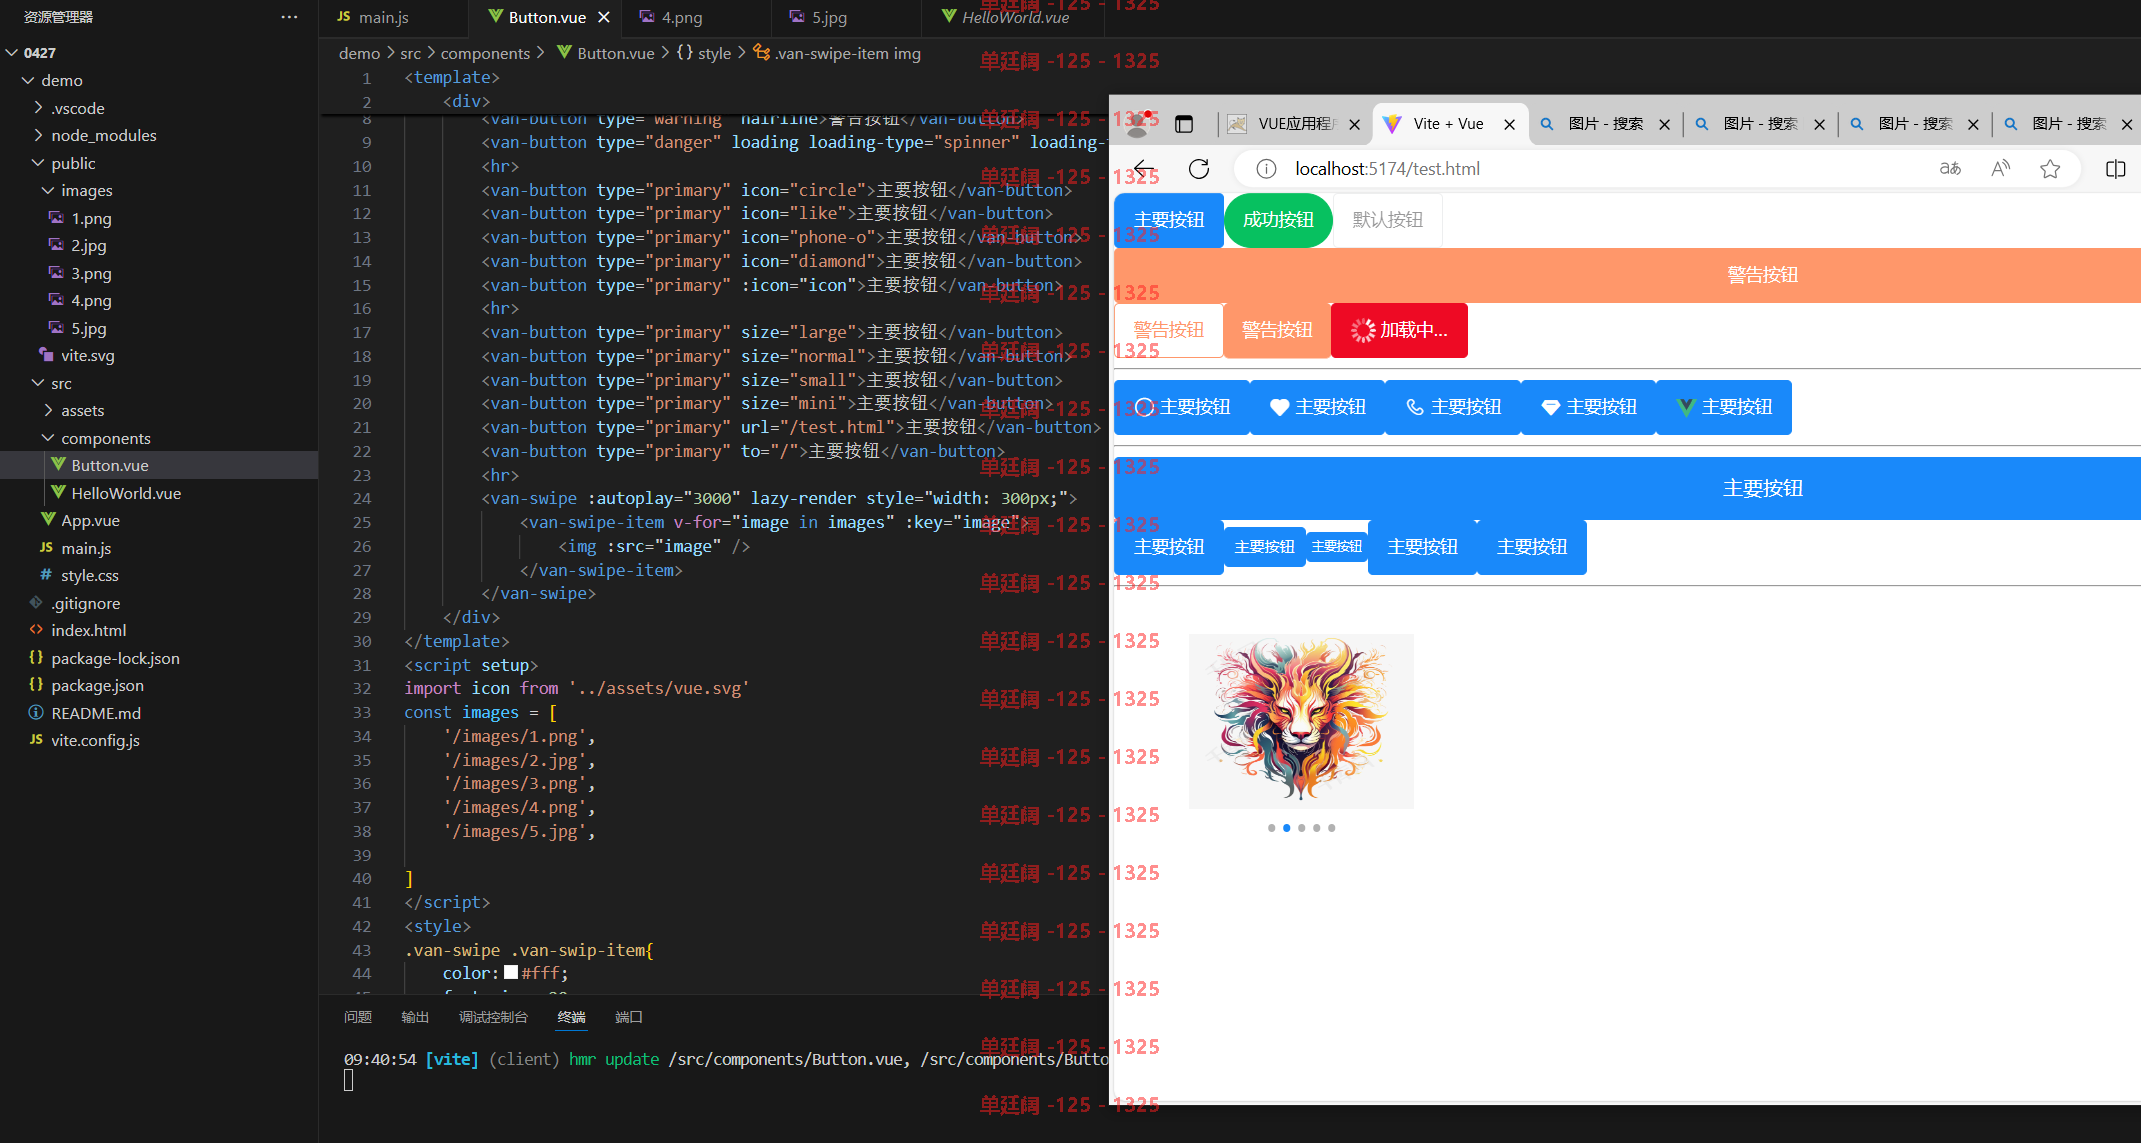Image resolution: width=2141 pixels, height=1143 pixels.
Task: Refresh the browser page
Action: coord(1199,169)
